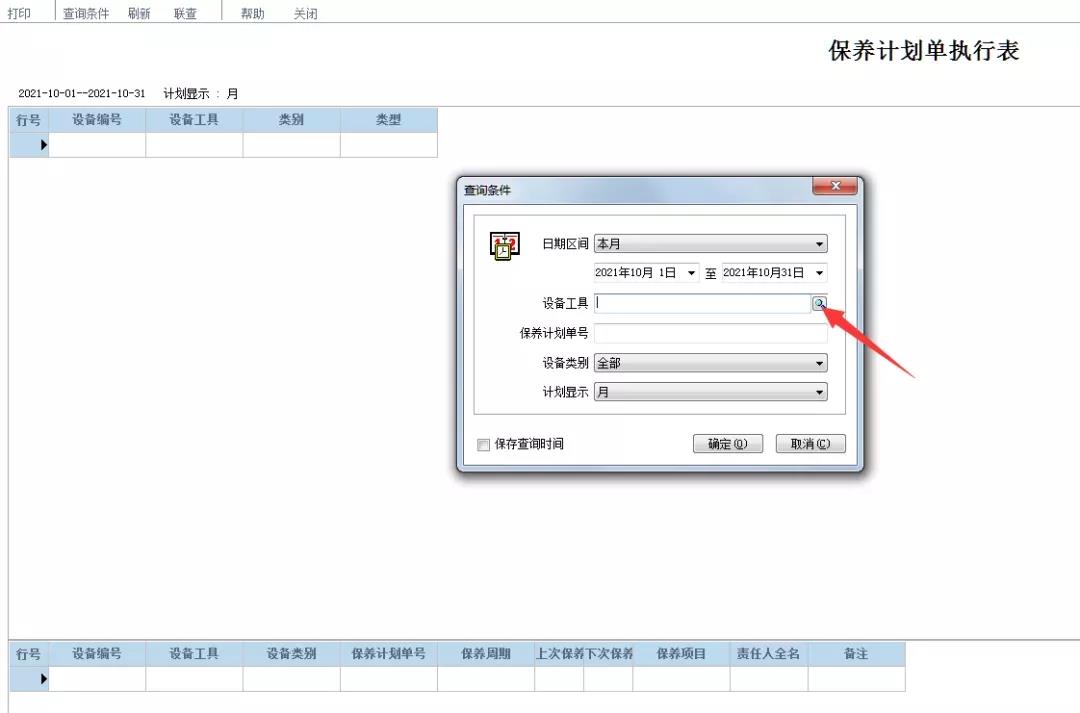Screen dimensions: 1080x713
Task: Close the 查询条件 dialog
Action: click(x=835, y=185)
